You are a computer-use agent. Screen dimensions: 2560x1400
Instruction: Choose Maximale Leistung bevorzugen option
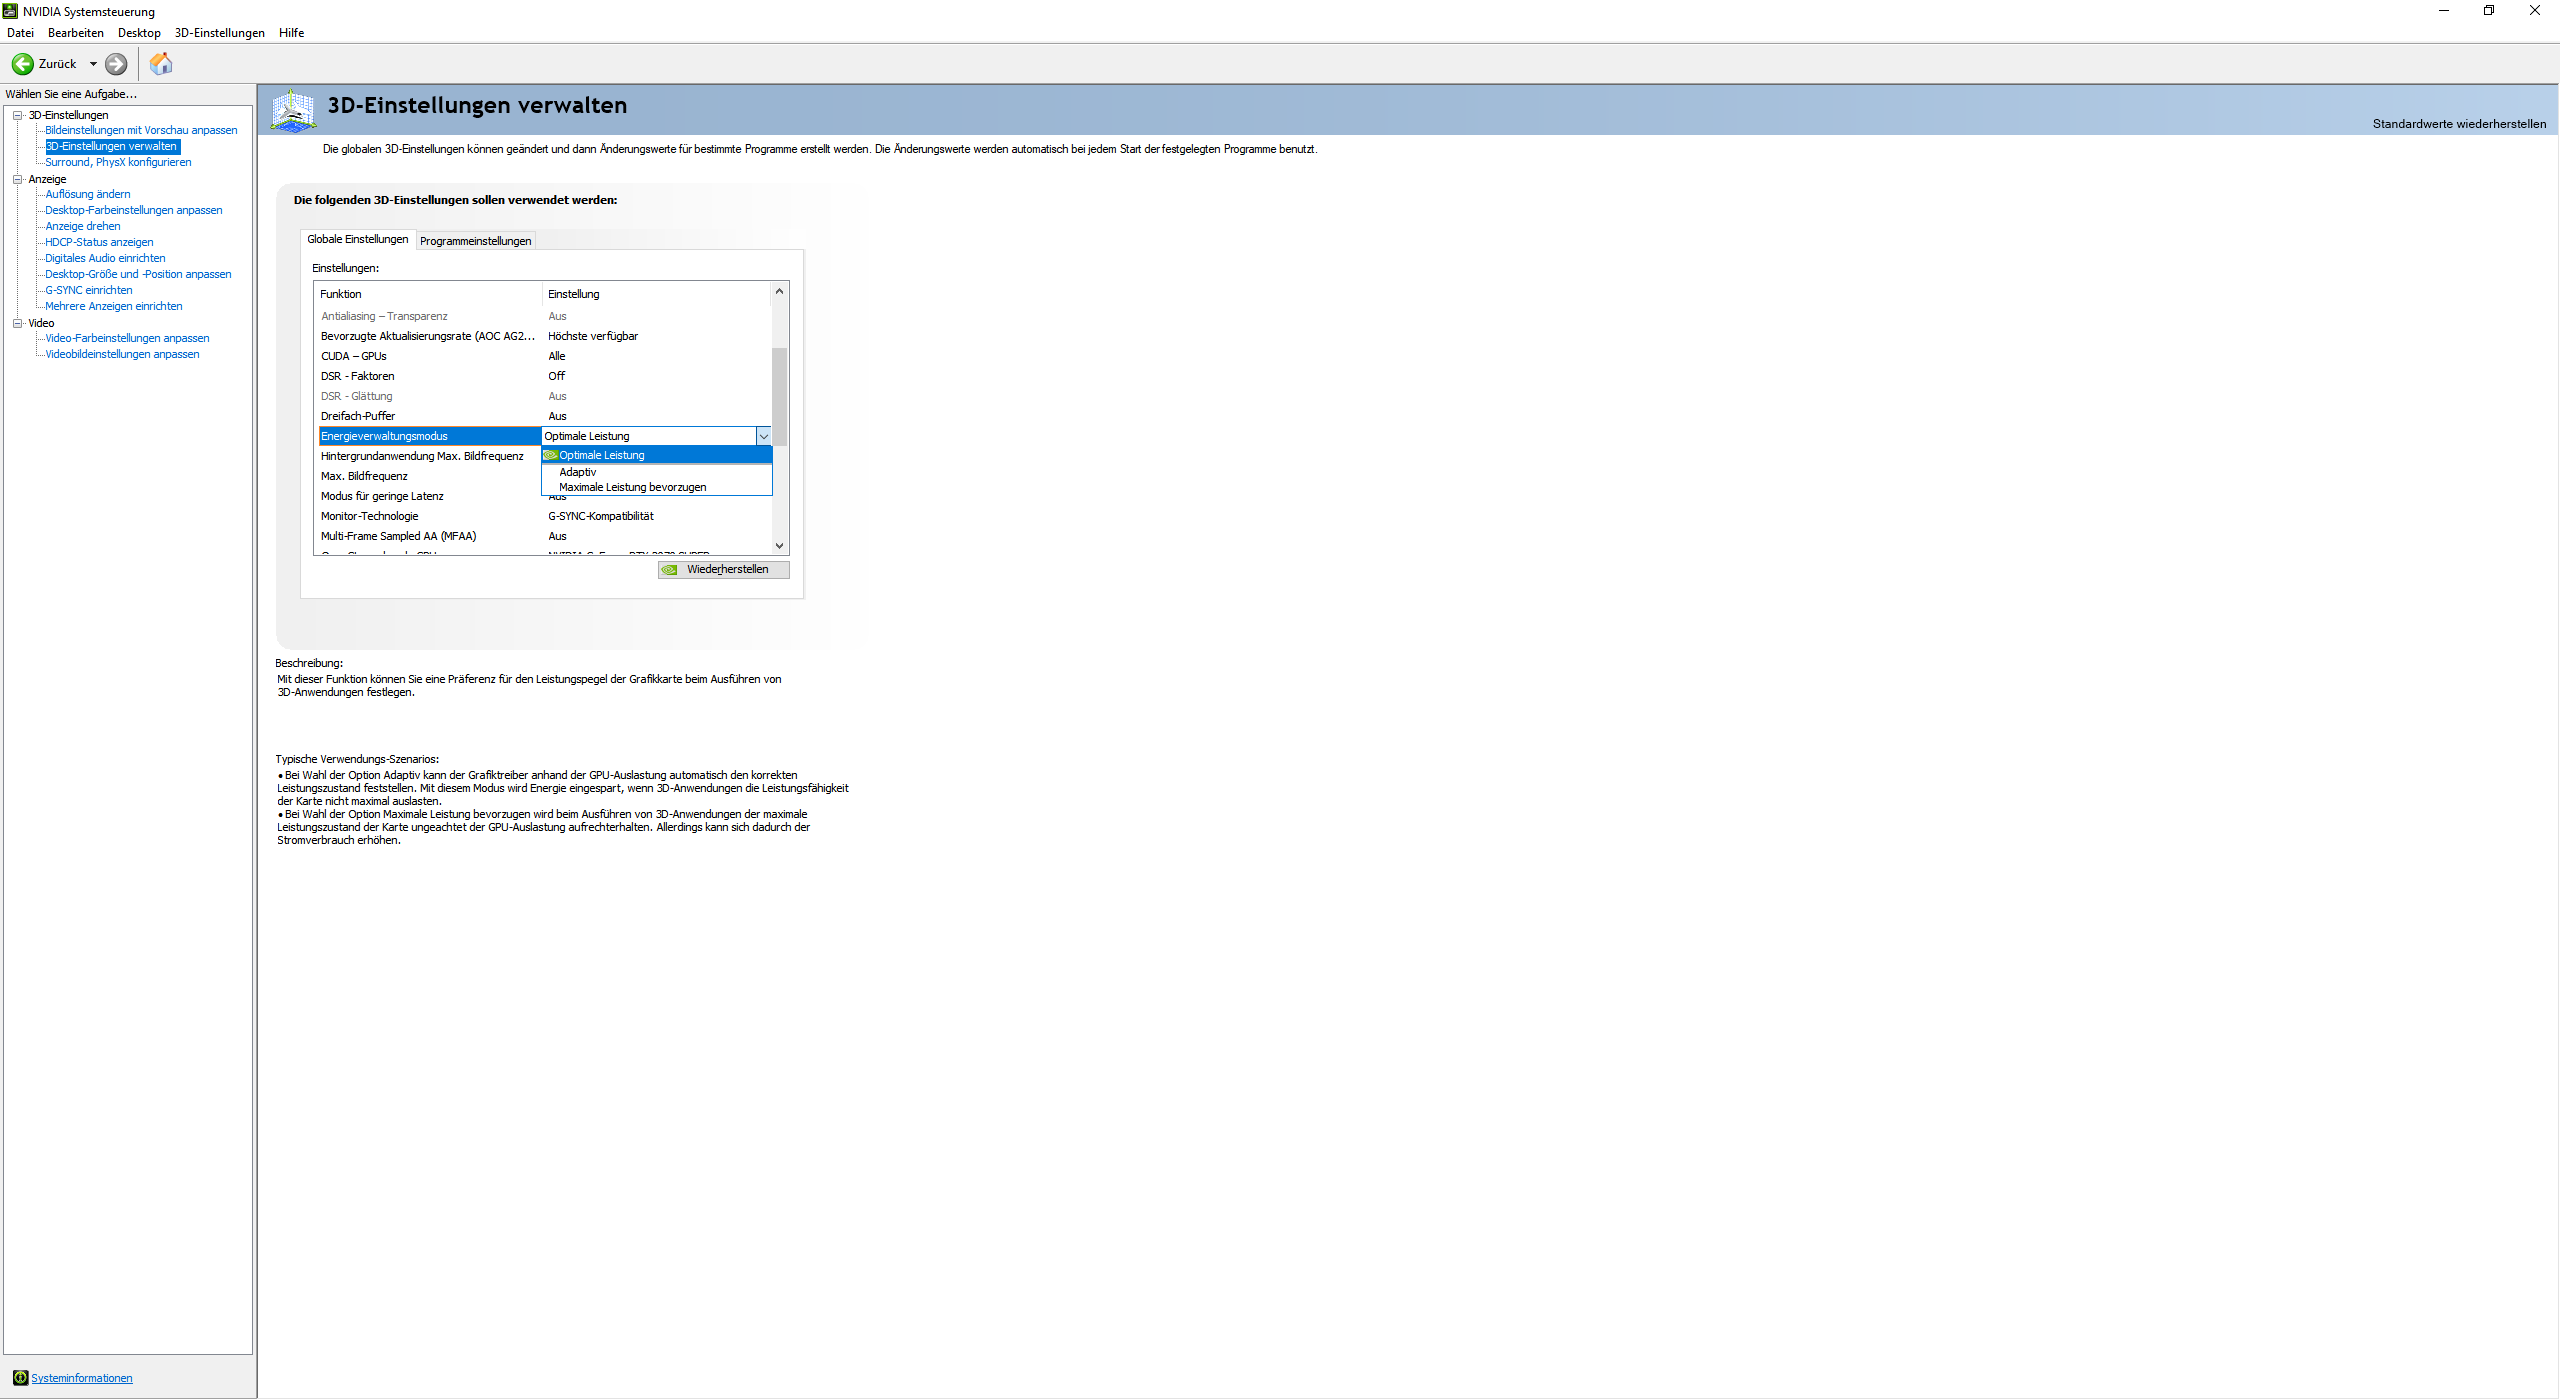coord(632,487)
